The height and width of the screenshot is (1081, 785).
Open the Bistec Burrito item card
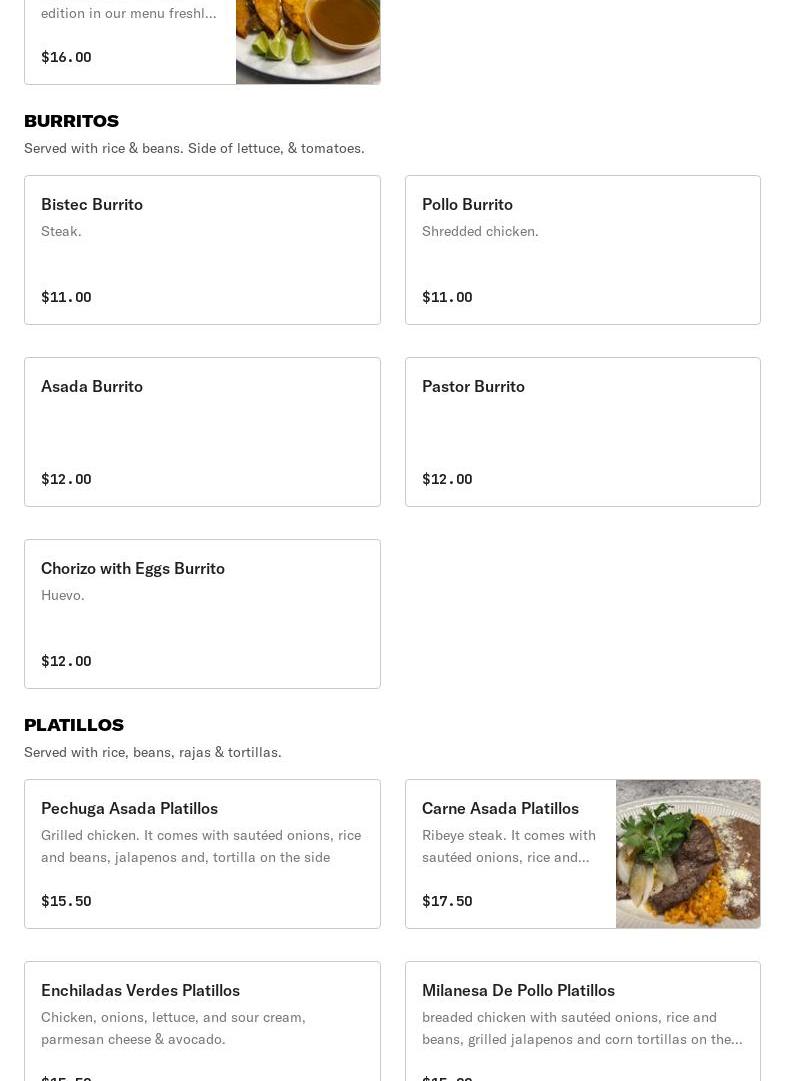point(202,250)
